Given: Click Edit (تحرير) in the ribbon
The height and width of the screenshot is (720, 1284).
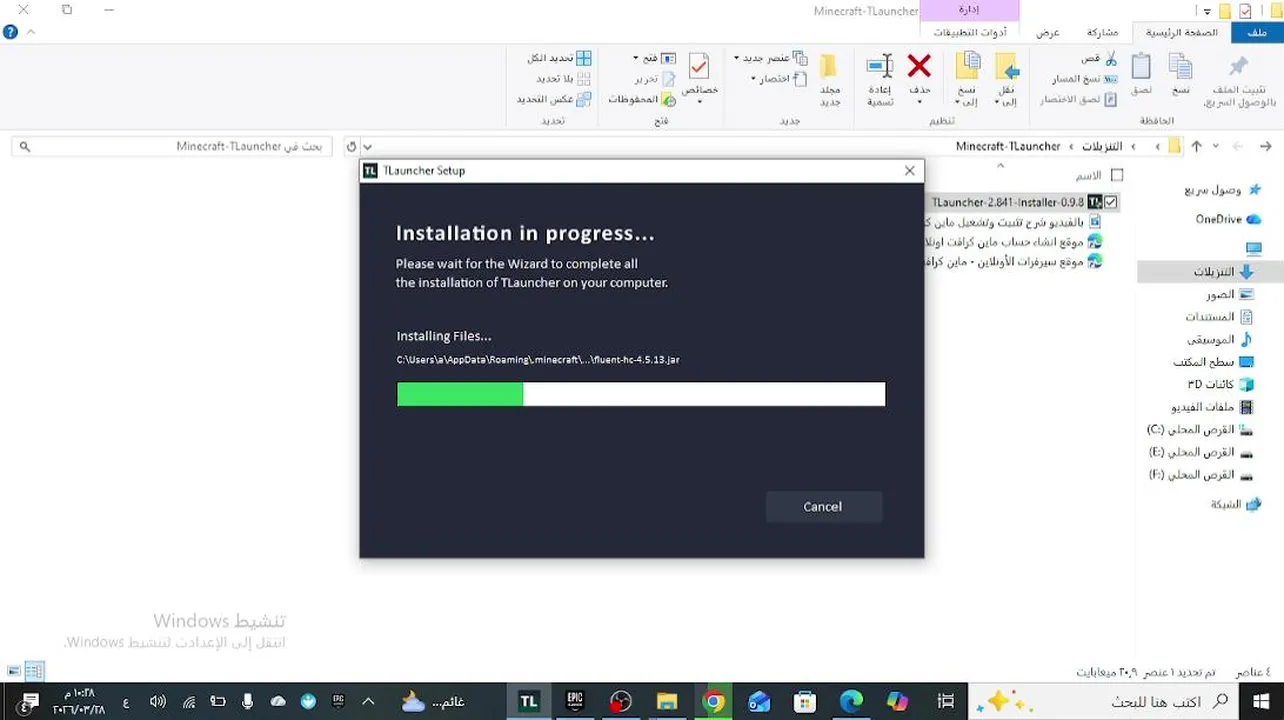Looking at the screenshot, I should [655, 78].
